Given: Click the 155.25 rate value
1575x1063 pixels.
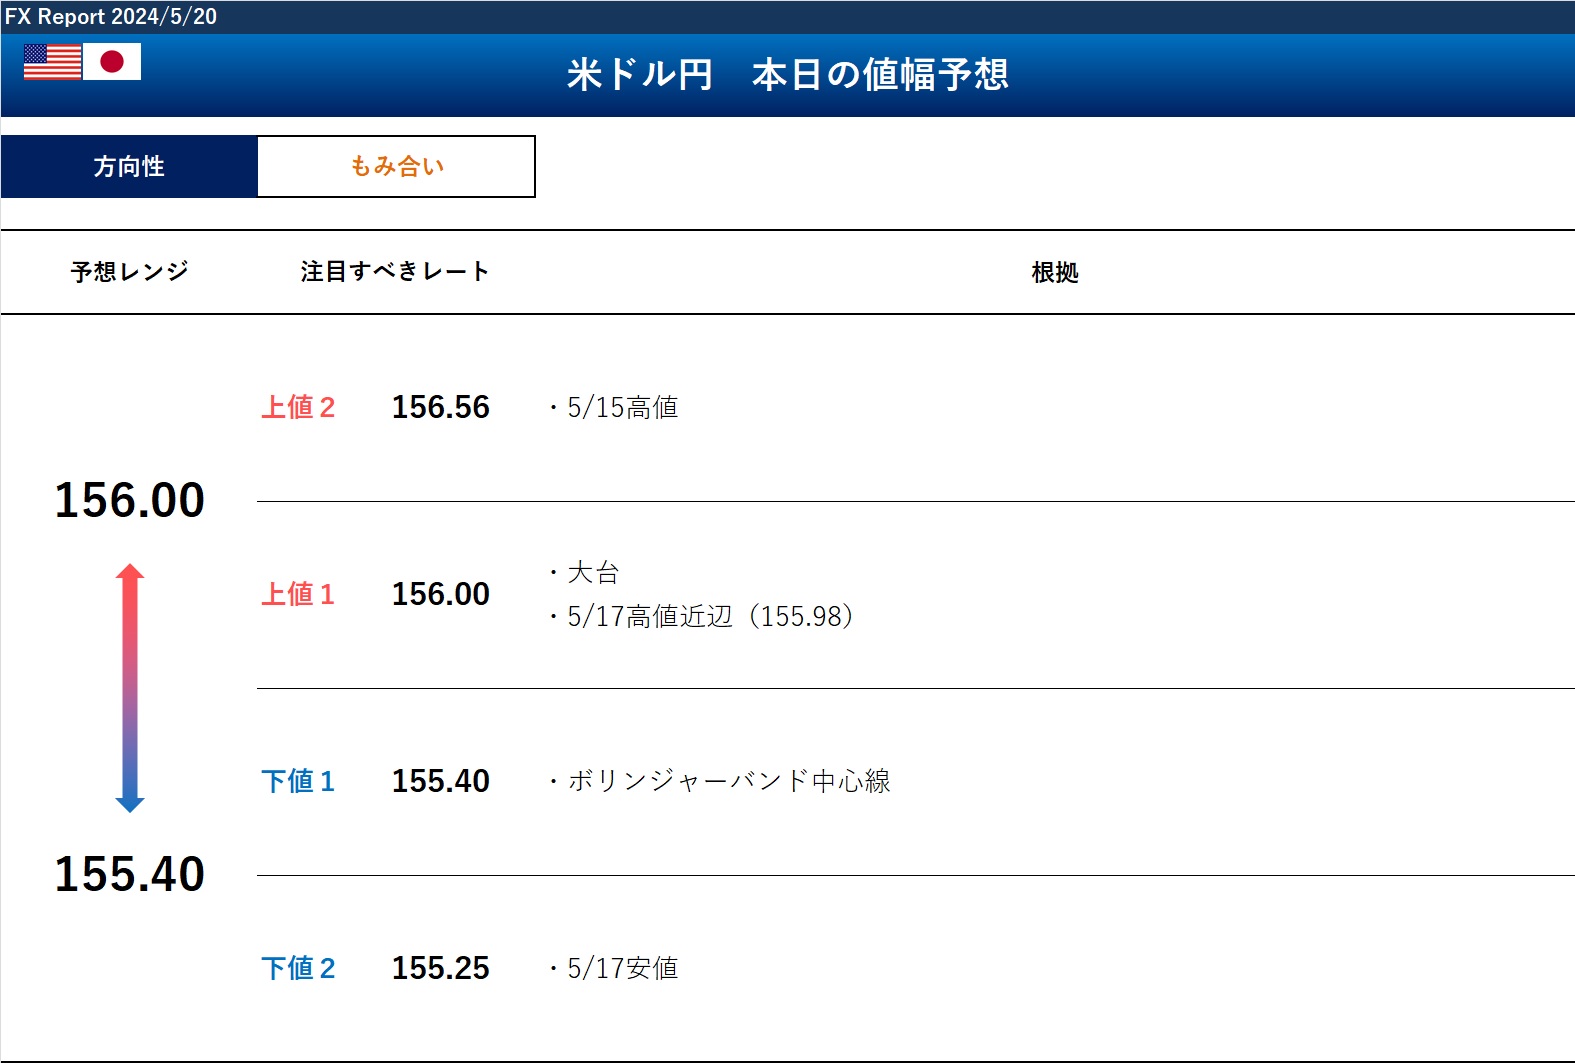Looking at the screenshot, I should point(441,969).
